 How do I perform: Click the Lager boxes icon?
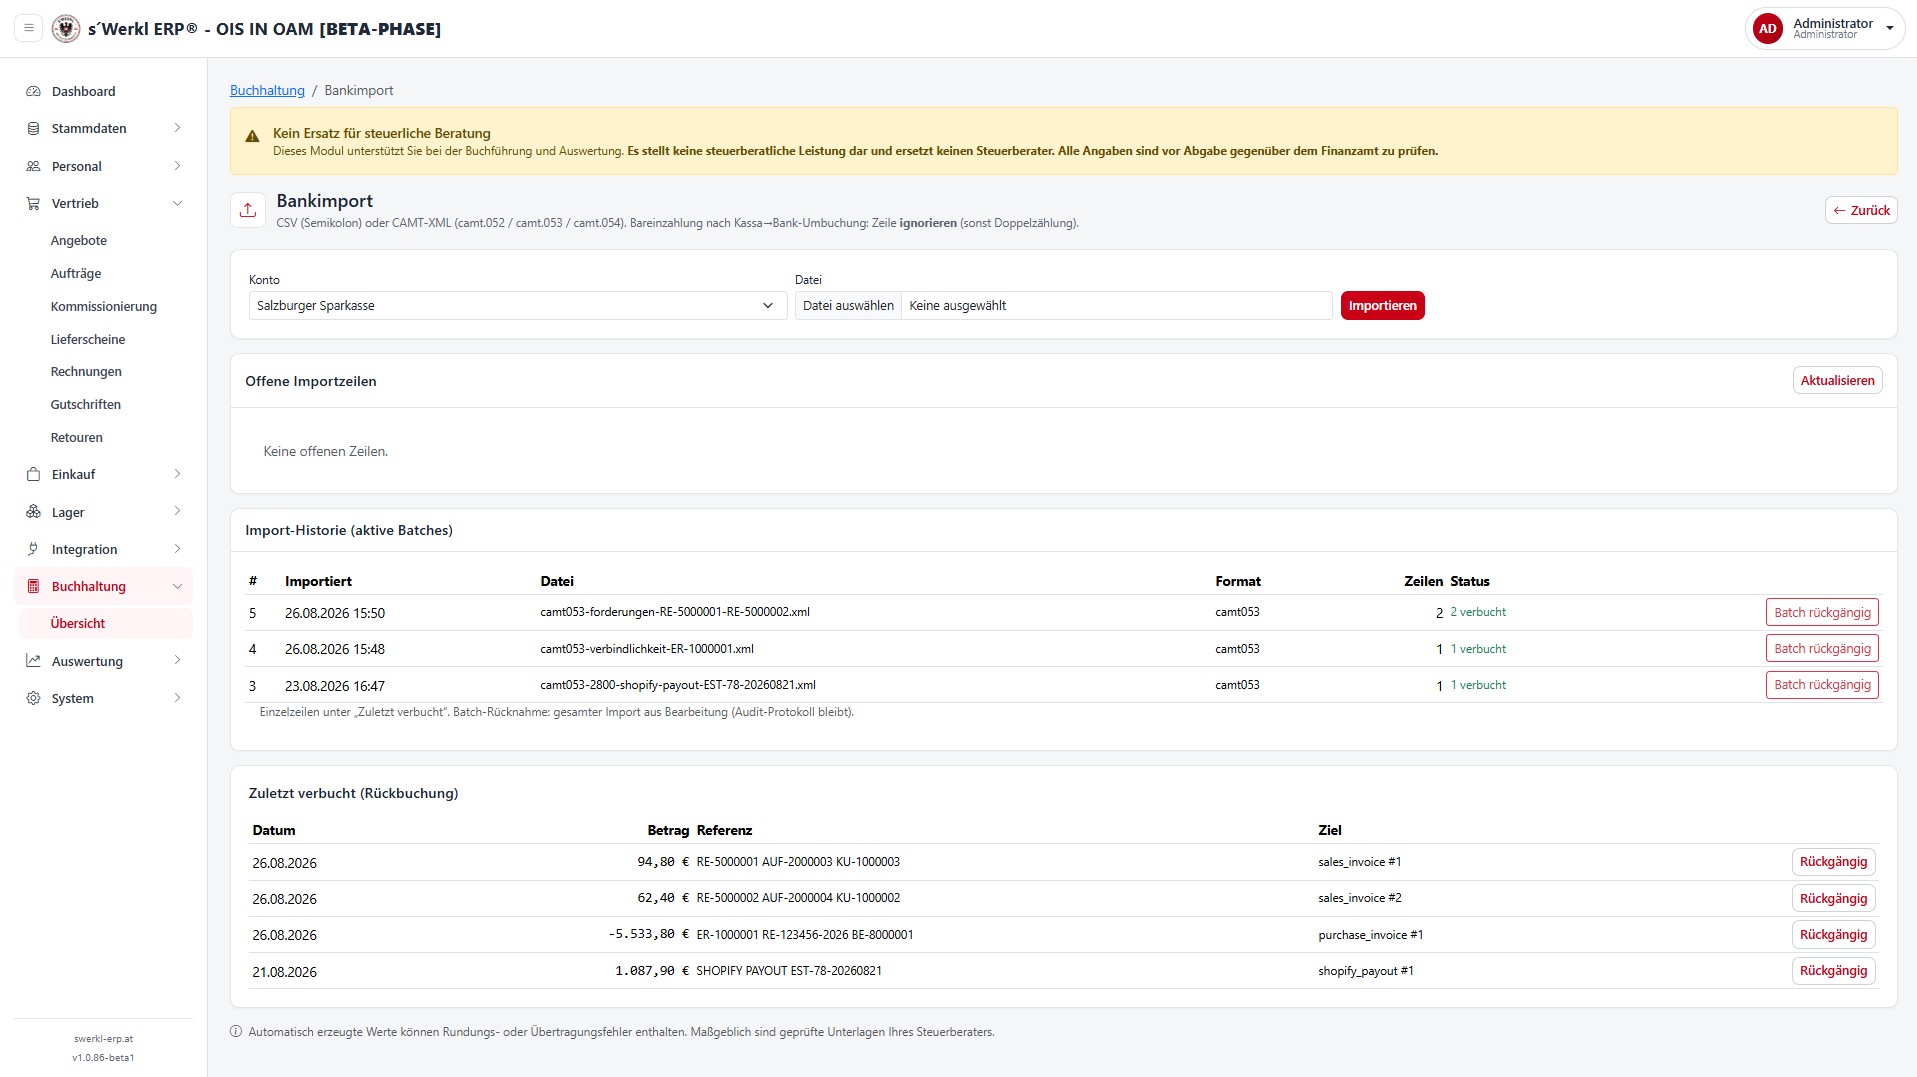[33, 512]
